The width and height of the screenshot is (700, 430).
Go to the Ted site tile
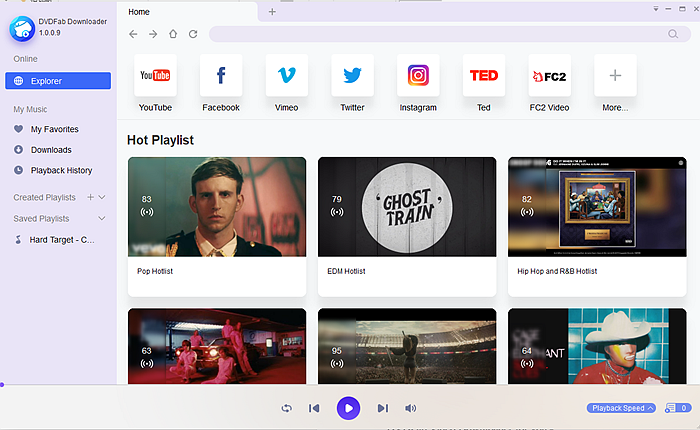pyautogui.click(x=484, y=76)
